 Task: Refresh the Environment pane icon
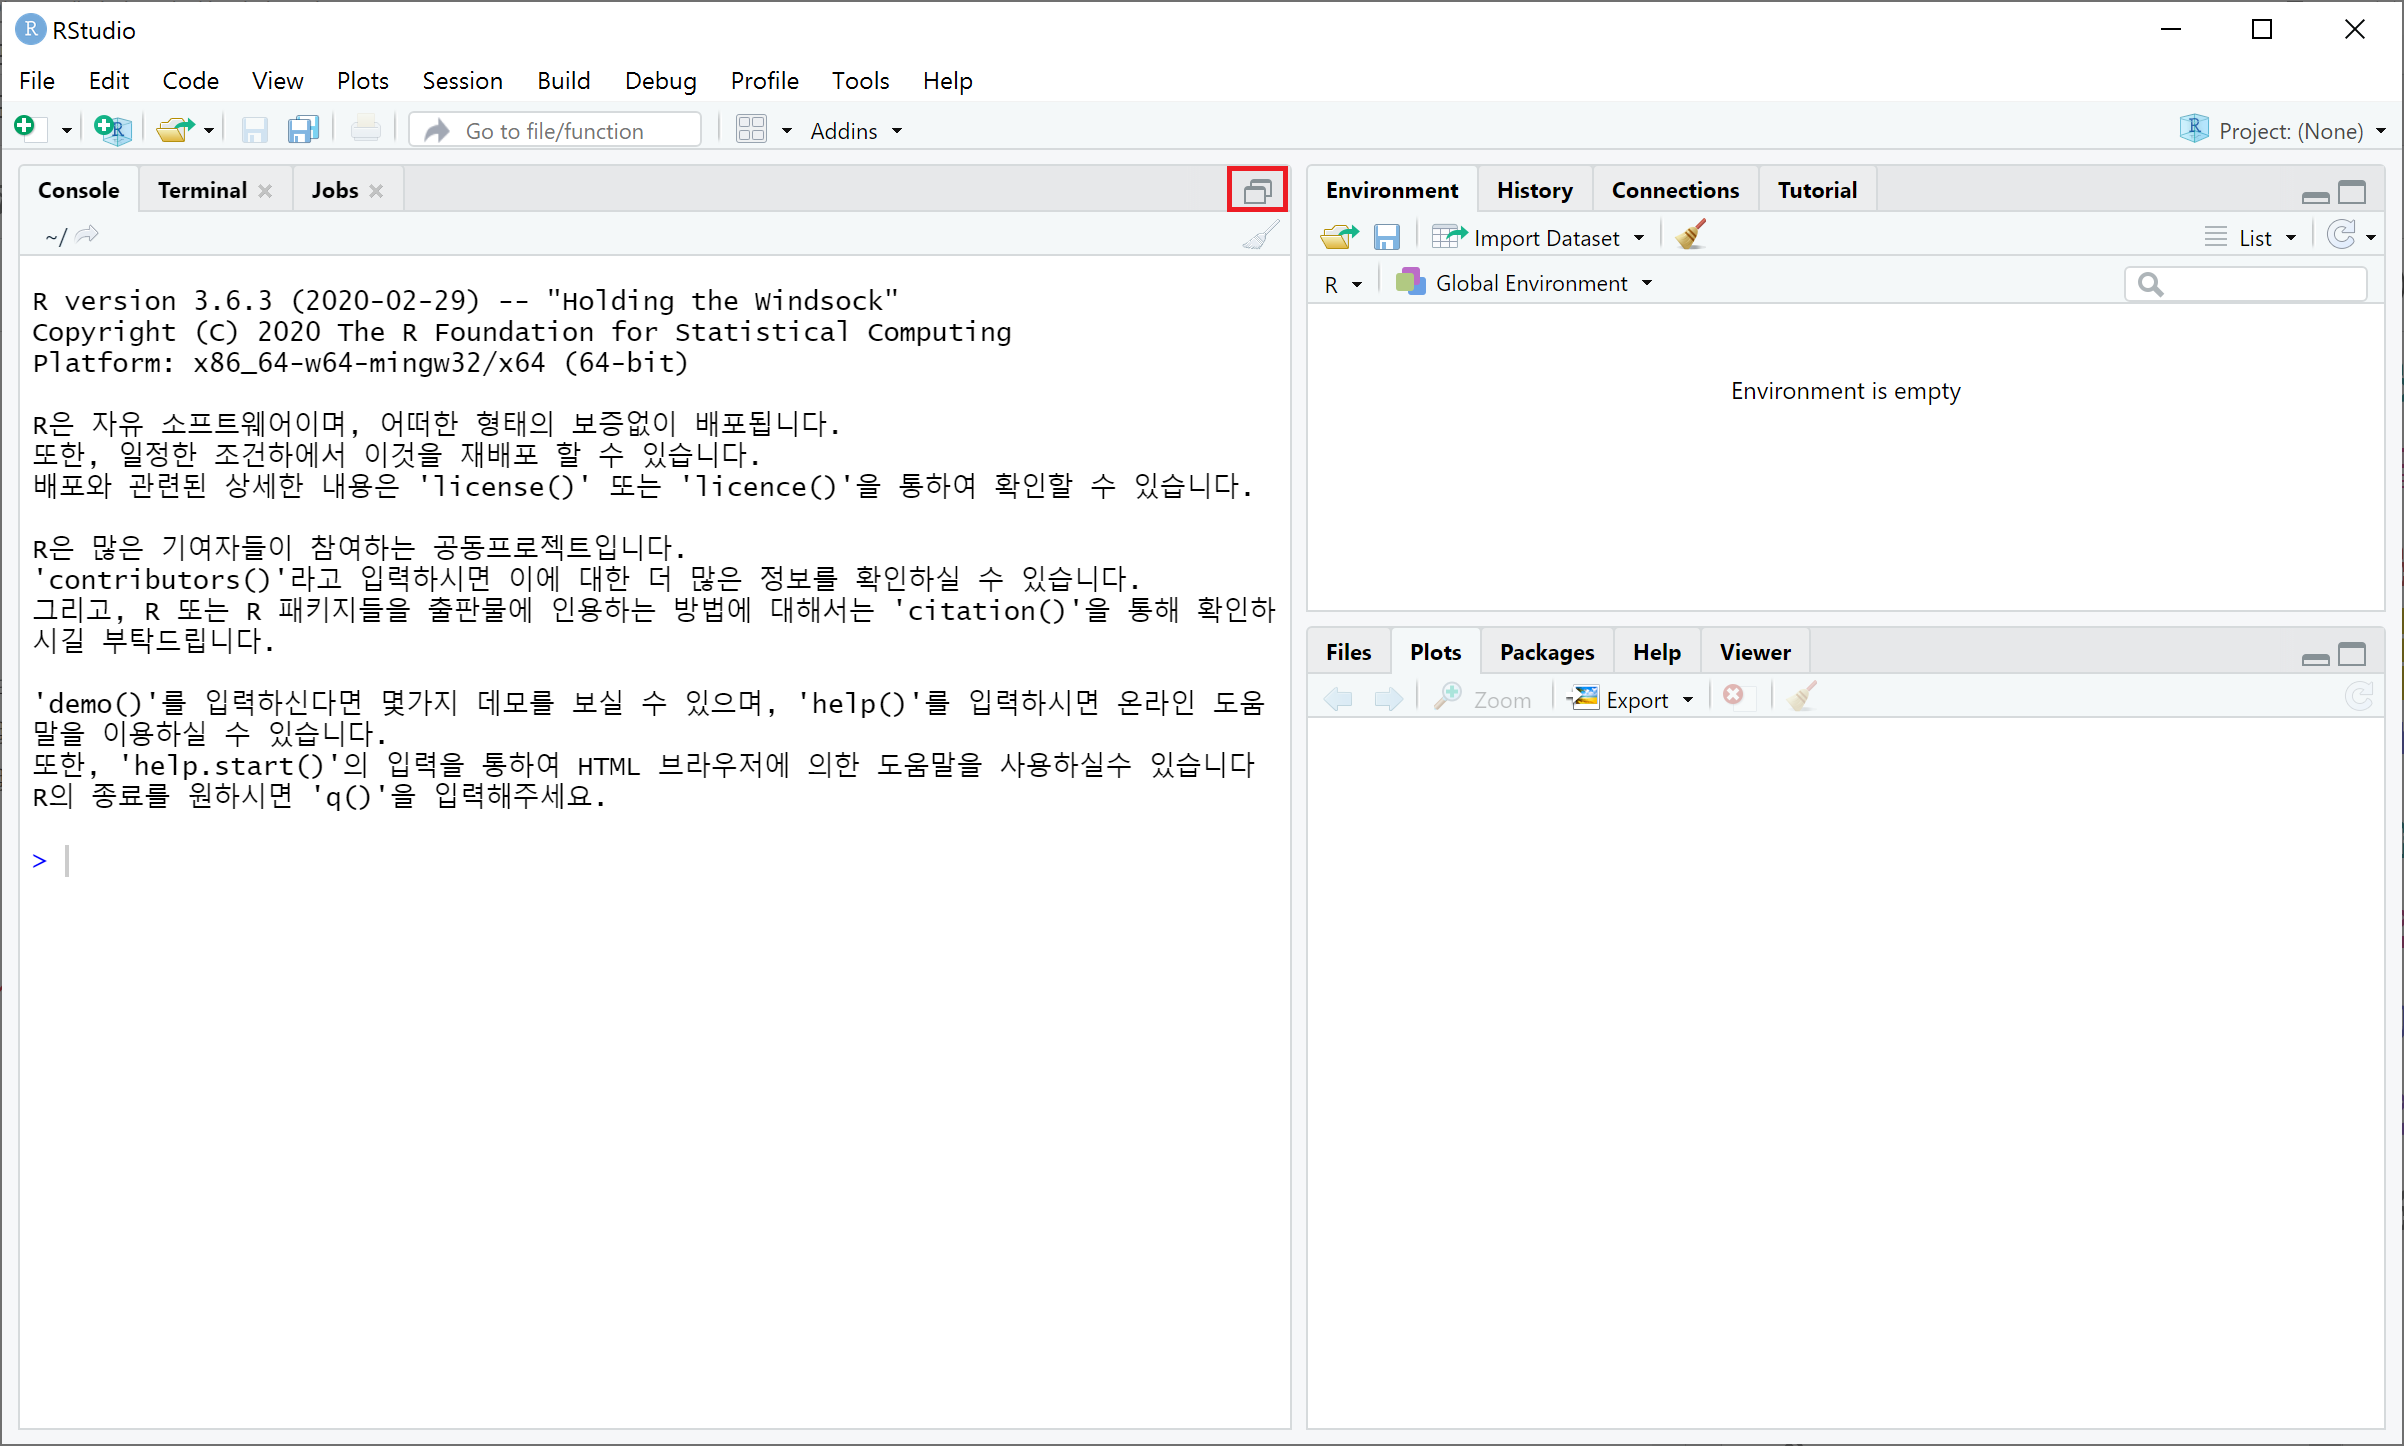2342,236
